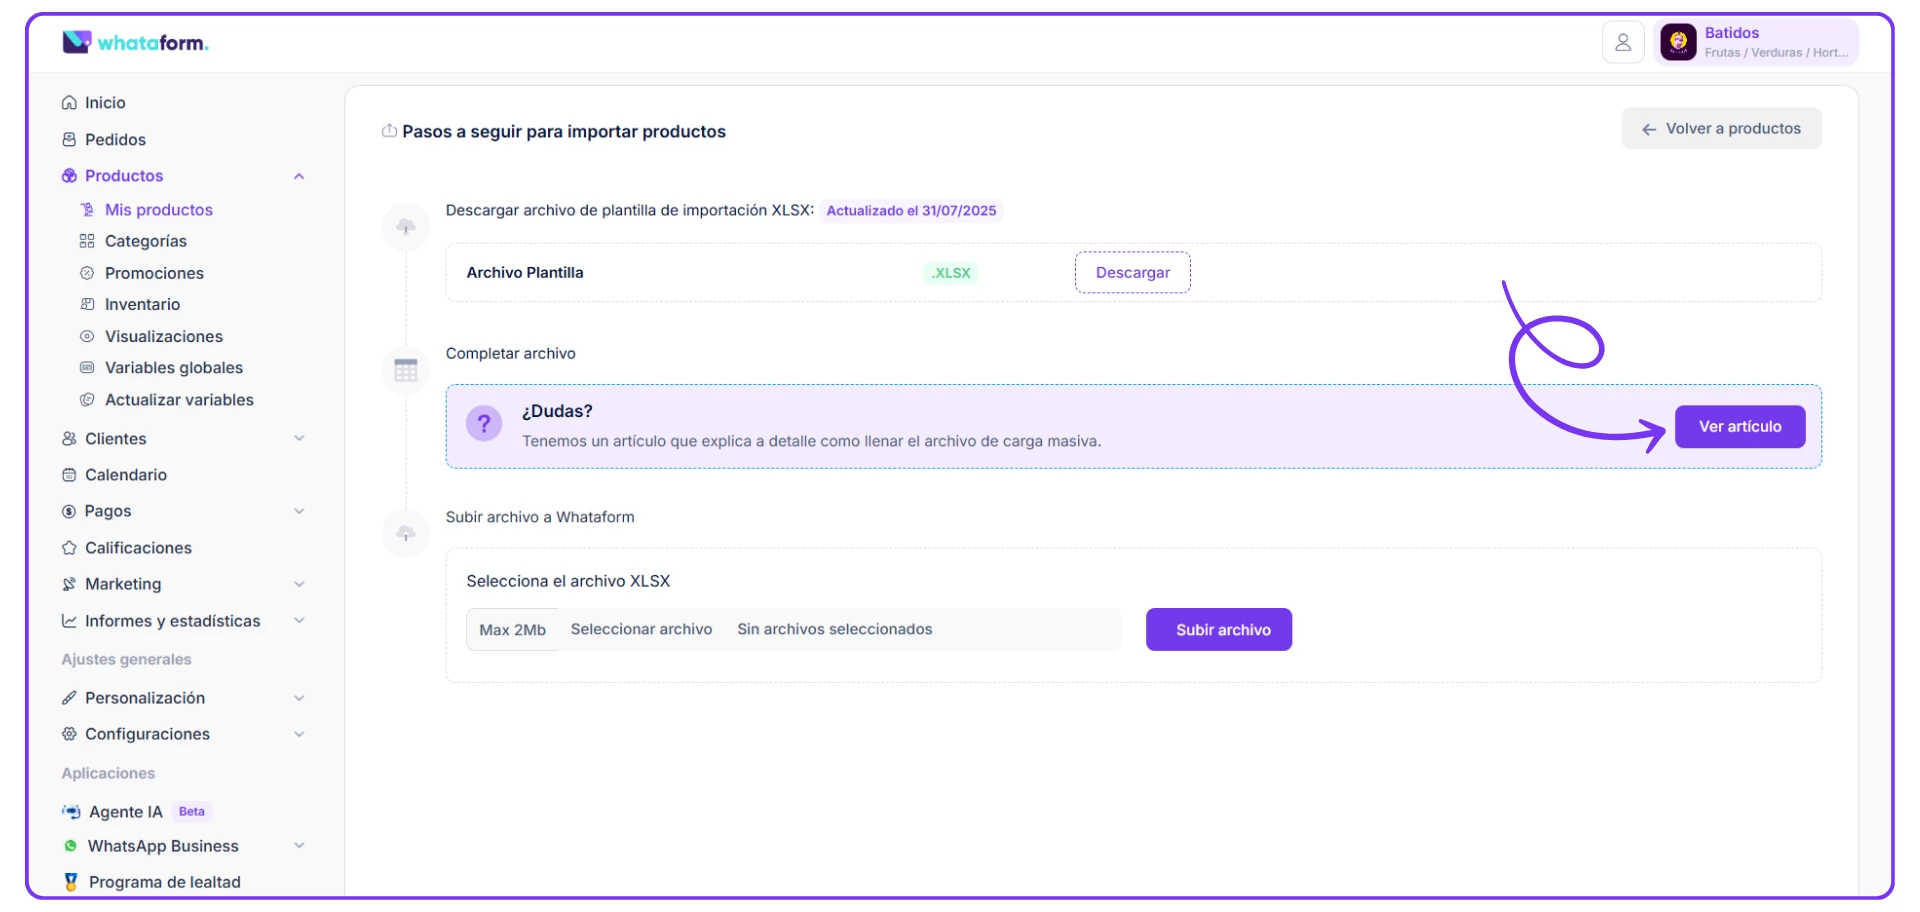Open Categorías in the sidebar
1920x912 pixels.
pyautogui.click(x=145, y=241)
